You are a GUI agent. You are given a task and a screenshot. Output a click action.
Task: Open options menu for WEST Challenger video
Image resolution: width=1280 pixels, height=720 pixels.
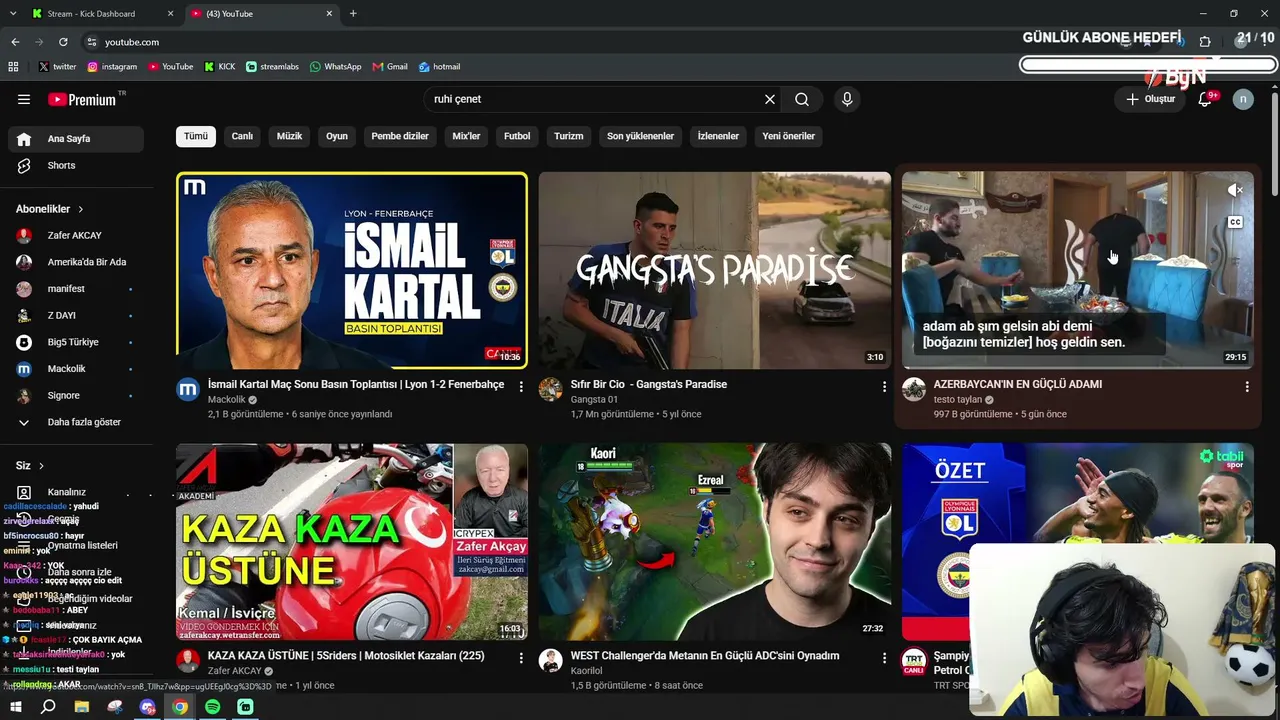click(884, 658)
